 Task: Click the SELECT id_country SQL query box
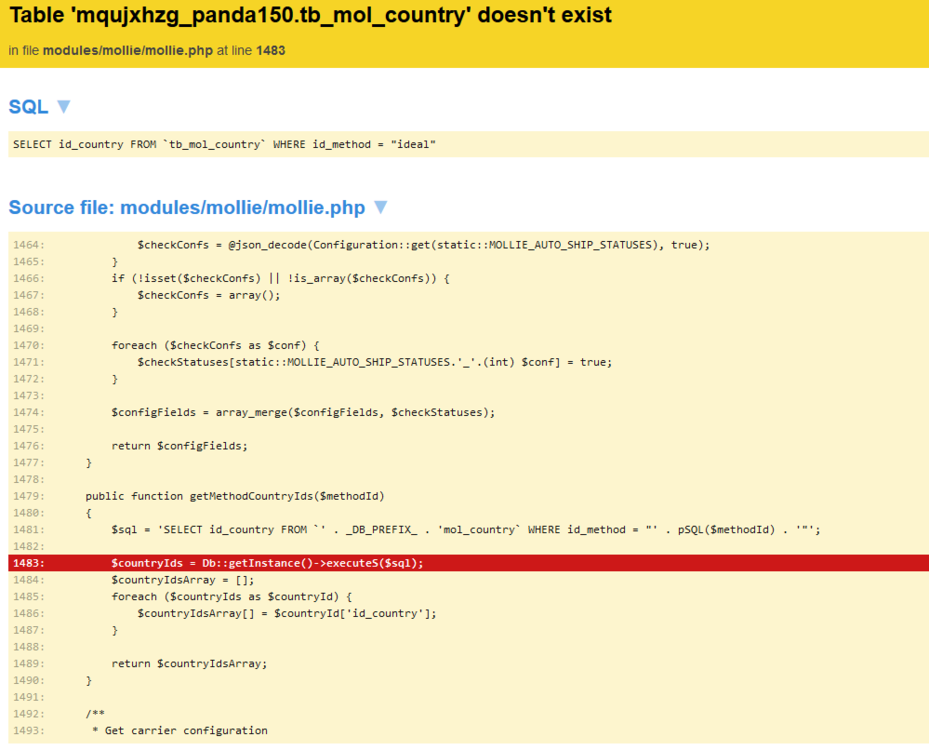[x=225, y=144]
